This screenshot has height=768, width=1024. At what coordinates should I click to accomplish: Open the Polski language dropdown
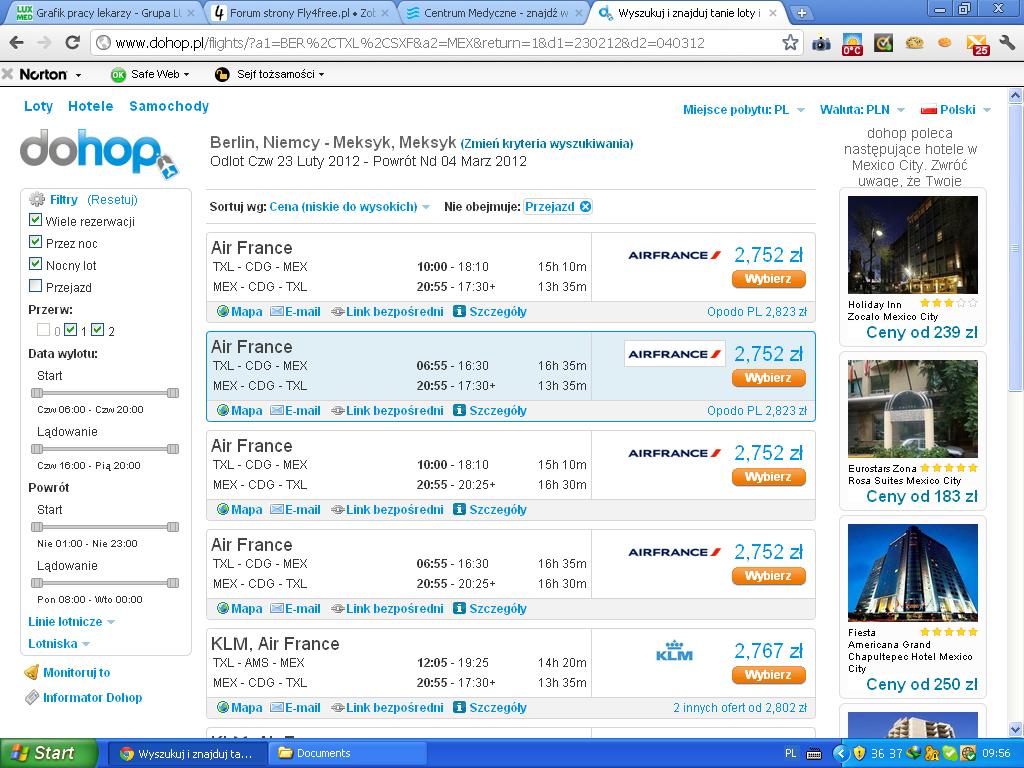[956, 110]
